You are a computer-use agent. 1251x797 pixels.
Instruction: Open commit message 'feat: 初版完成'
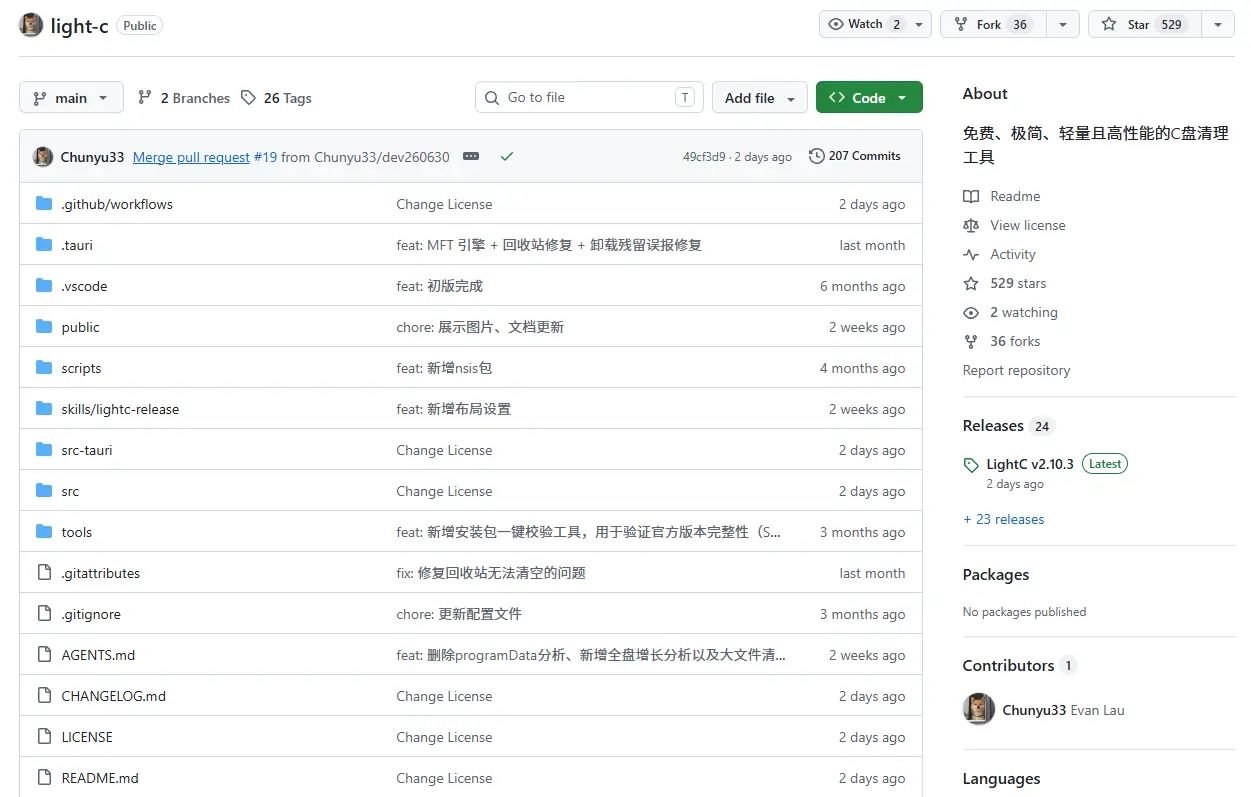[x=440, y=286]
